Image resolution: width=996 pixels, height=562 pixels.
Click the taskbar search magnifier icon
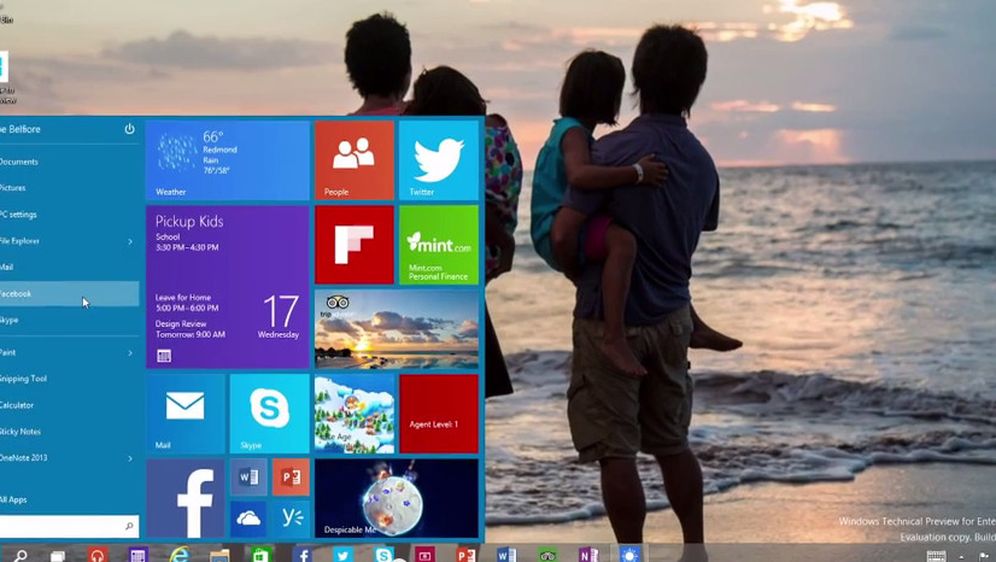[20, 556]
